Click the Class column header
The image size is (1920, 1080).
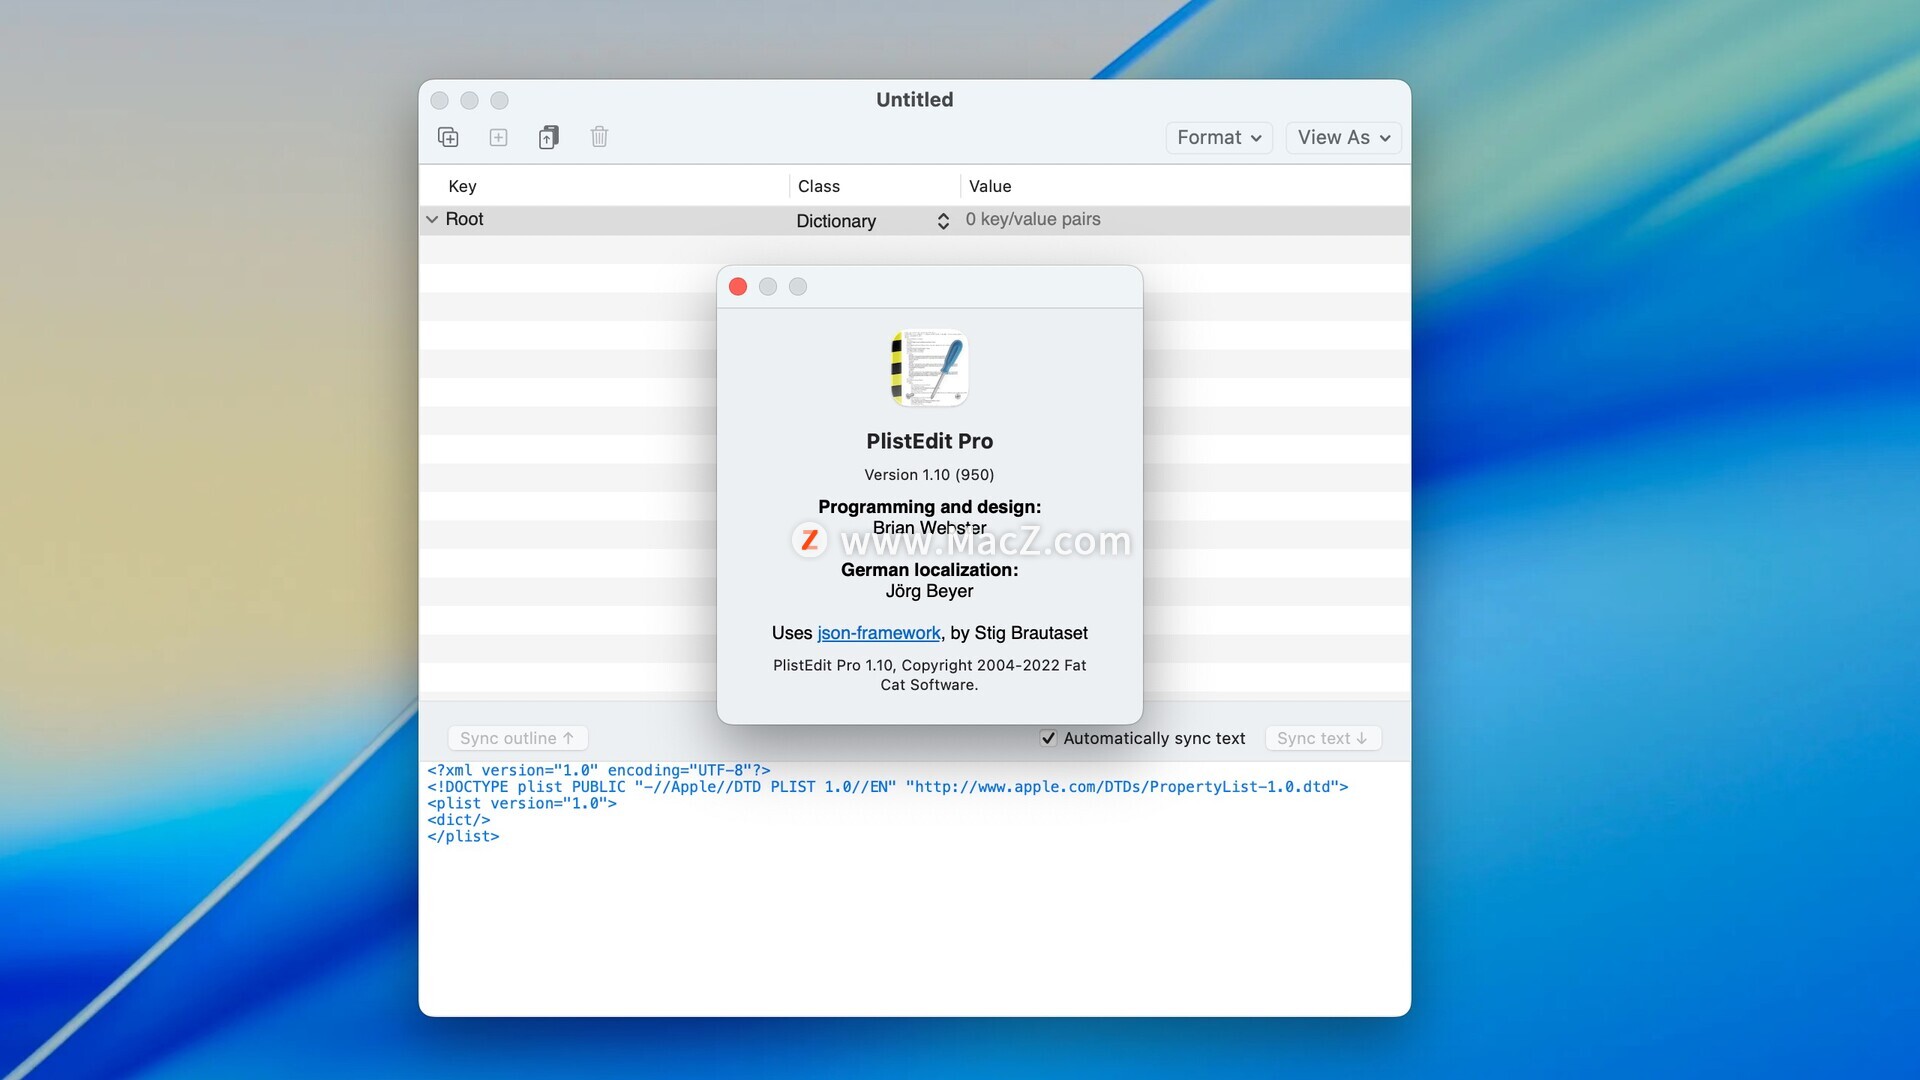click(818, 186)
